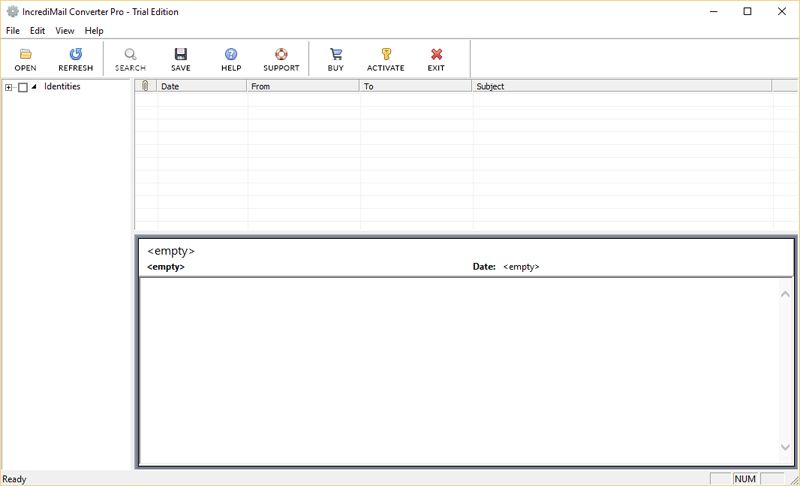Open the Edit menu

tap(37, 31)
